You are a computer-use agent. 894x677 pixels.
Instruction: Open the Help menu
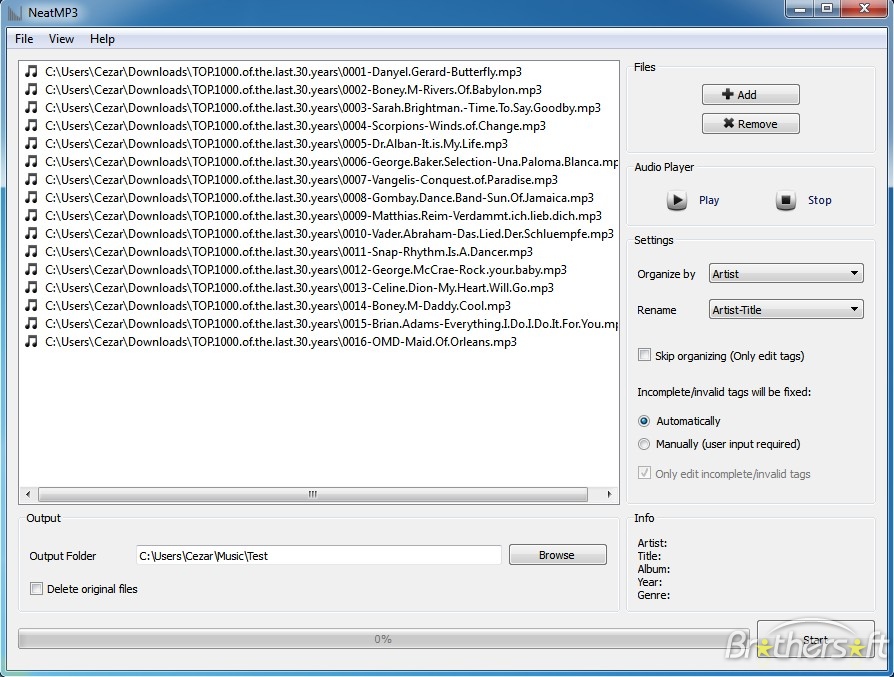pos(102,39)
